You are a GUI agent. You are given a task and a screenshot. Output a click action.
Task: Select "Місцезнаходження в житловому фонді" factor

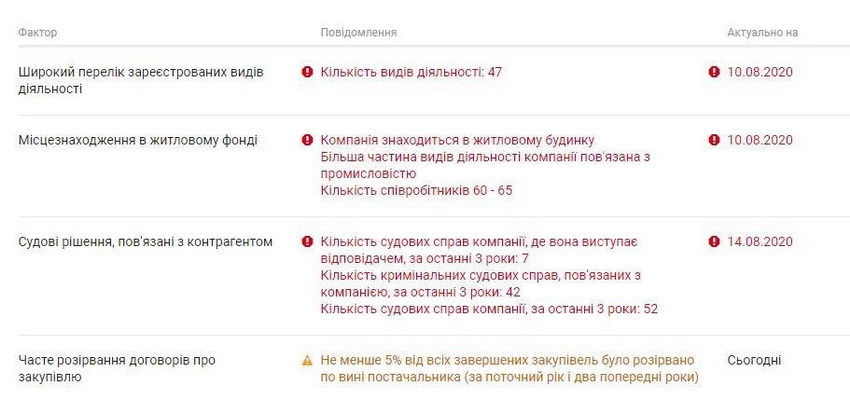[138, 140]
